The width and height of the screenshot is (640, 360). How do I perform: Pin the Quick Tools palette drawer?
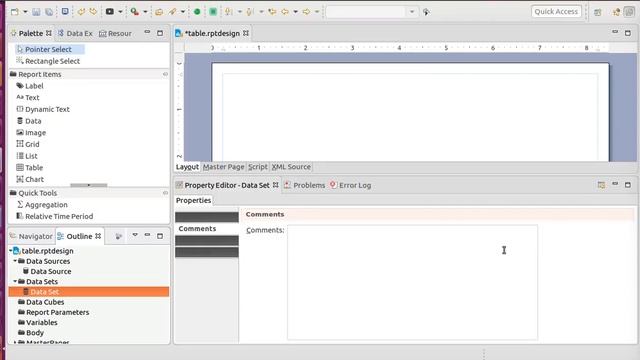(165, 193)
